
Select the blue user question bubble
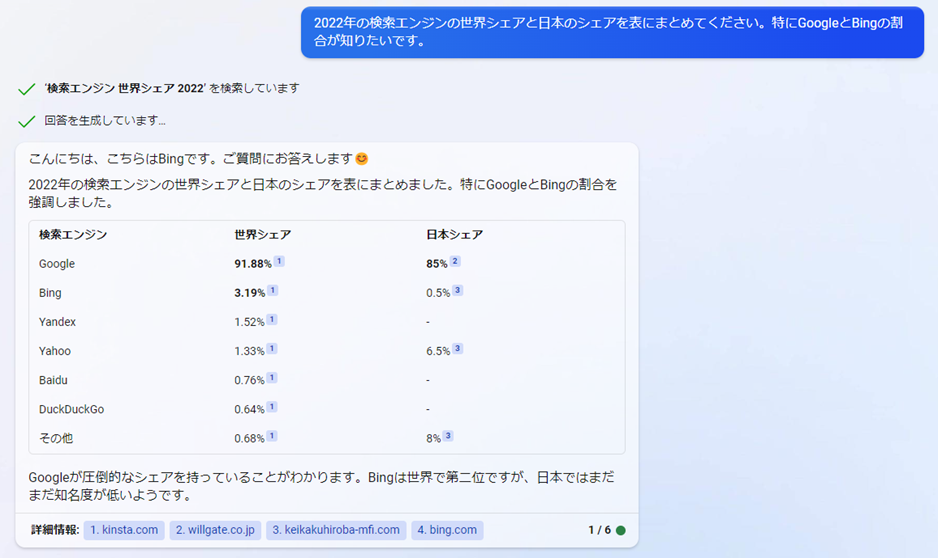(612, 32)
